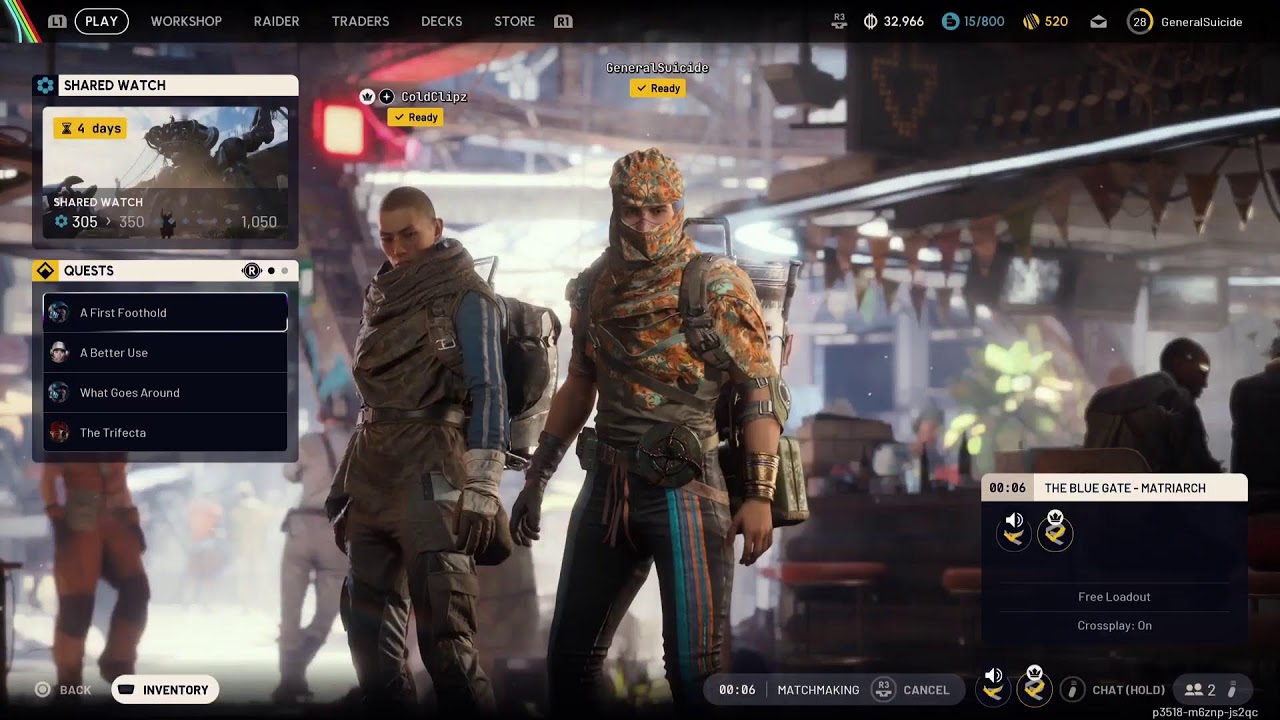The image size is (1280, 720).
Task: Click the R1 bumper icon after STORE
Action: pos(563,21)
